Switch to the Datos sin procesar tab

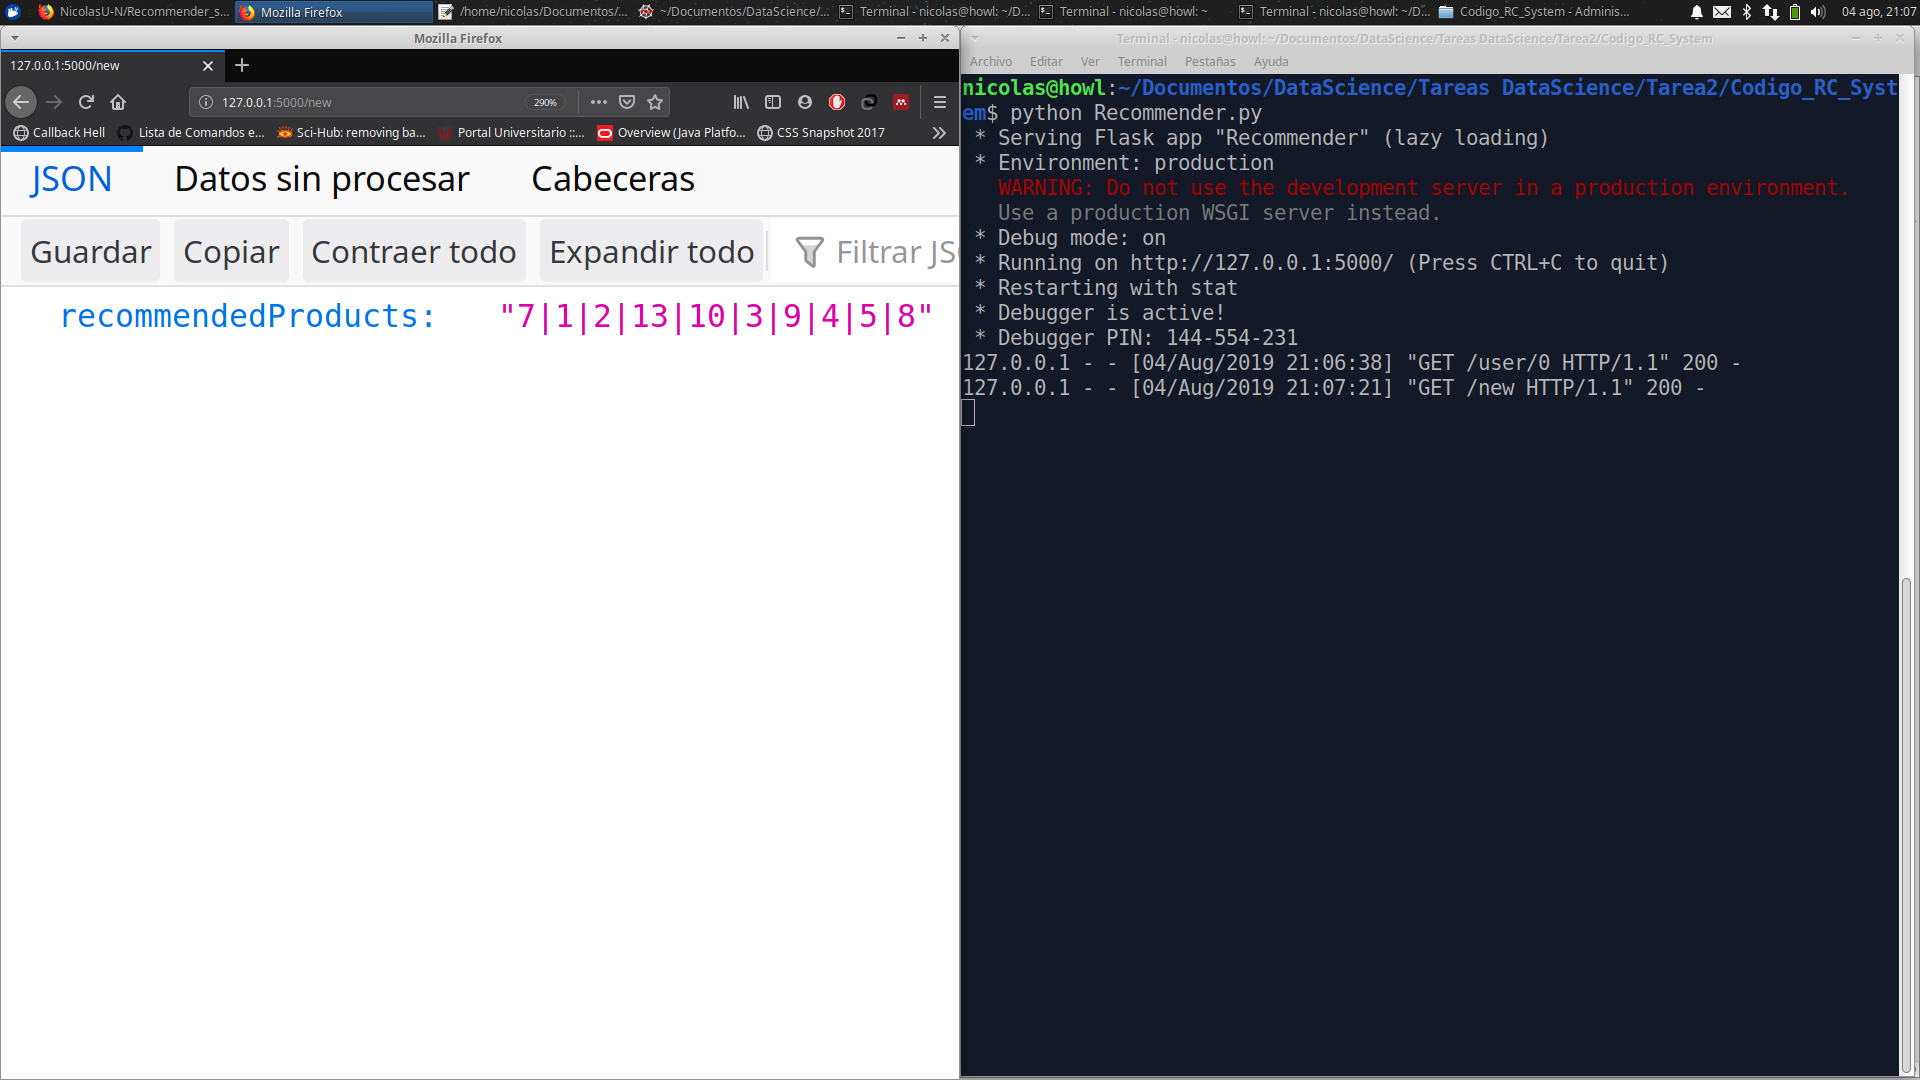click(x=321, y=179)
